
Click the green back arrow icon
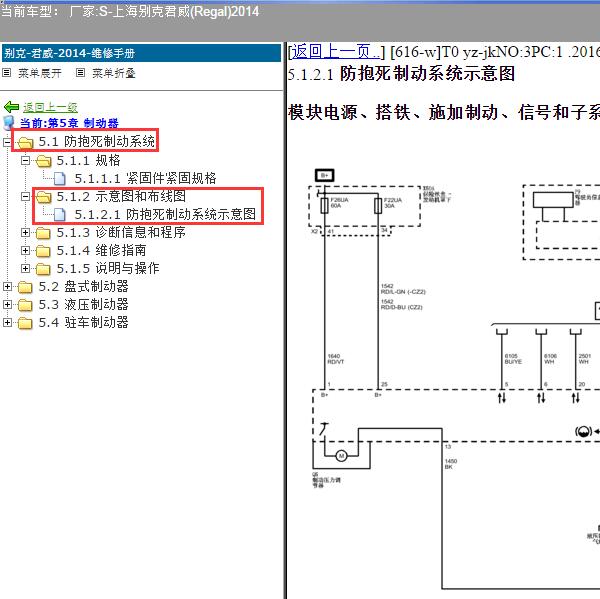coord(11,107)
